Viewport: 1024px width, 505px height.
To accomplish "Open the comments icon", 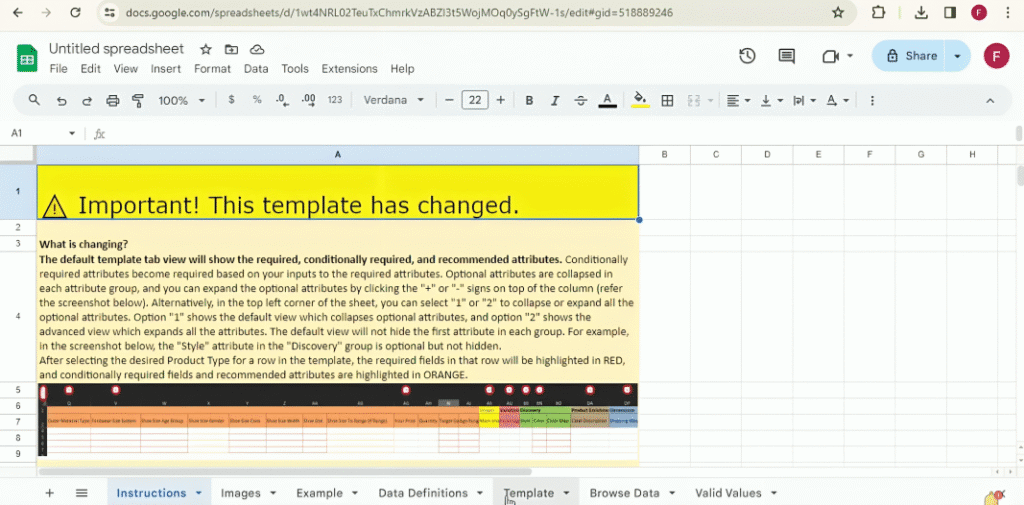I will click(x=787, y=56).
